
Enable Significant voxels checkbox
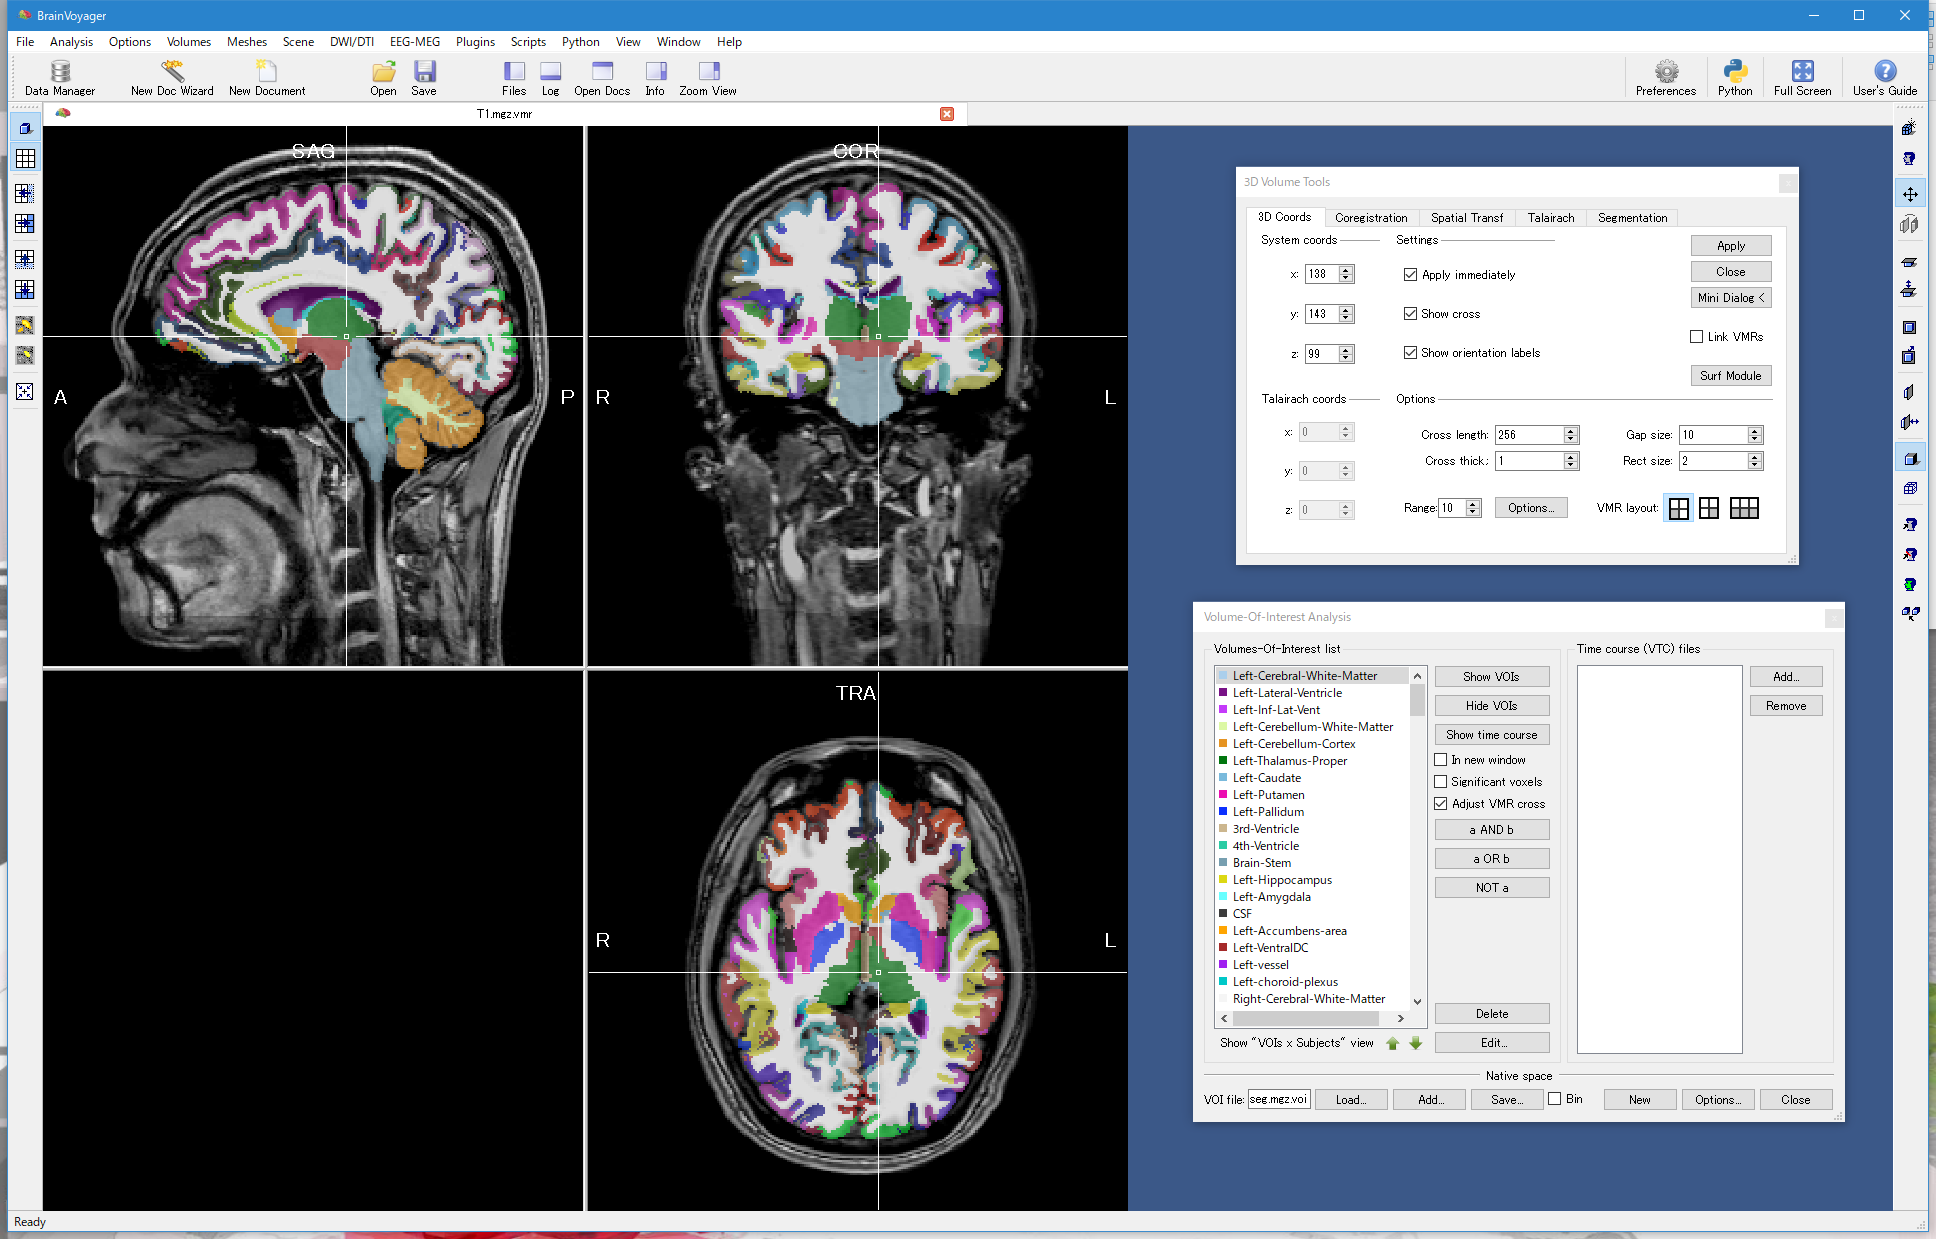coord(1441,781)
